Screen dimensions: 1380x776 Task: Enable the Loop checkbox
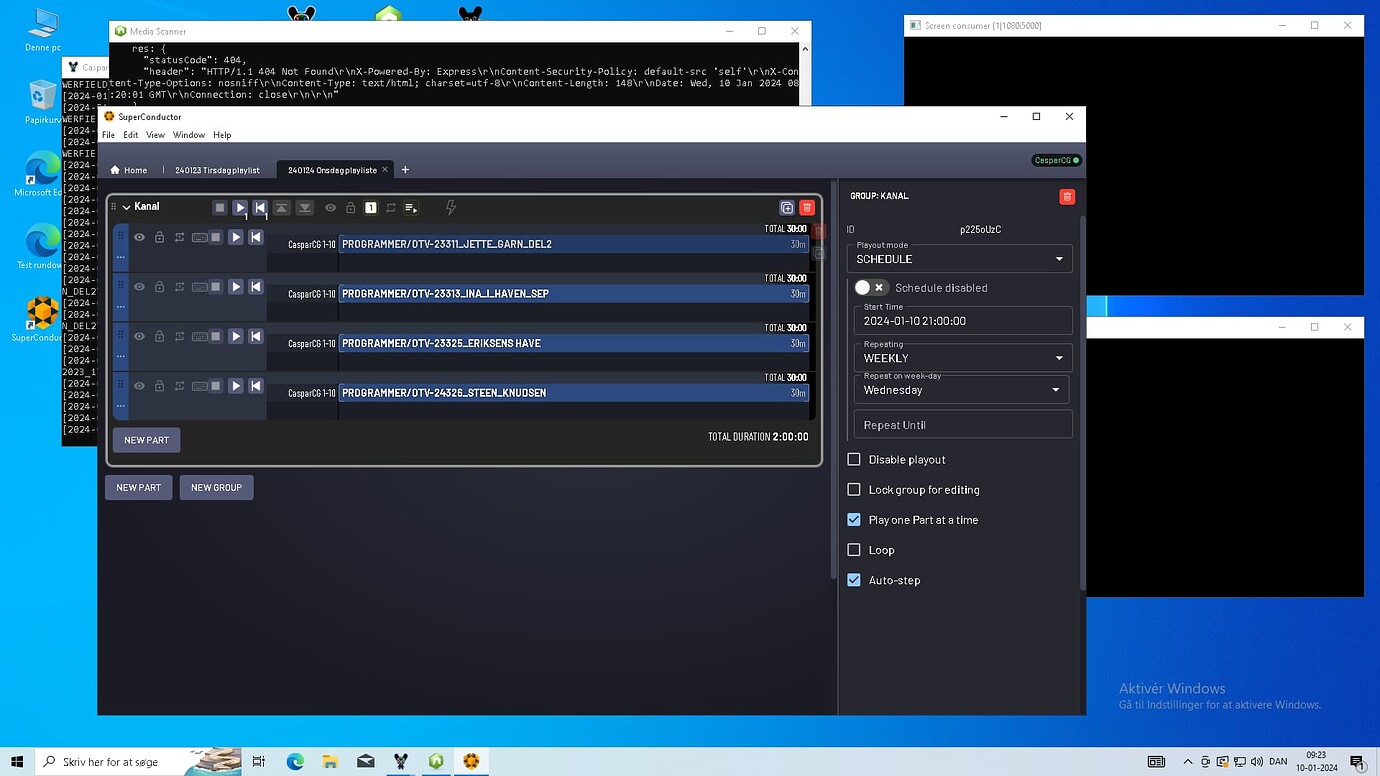854,550
